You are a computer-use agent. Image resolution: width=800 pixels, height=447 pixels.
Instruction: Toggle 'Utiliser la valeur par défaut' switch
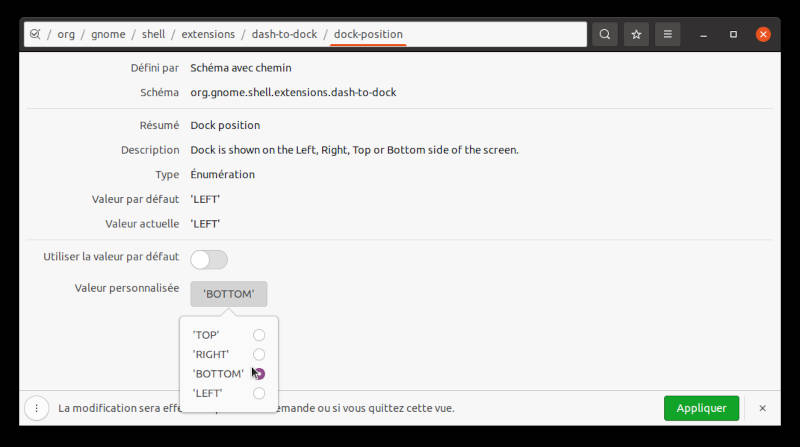(x=209, y=259)
